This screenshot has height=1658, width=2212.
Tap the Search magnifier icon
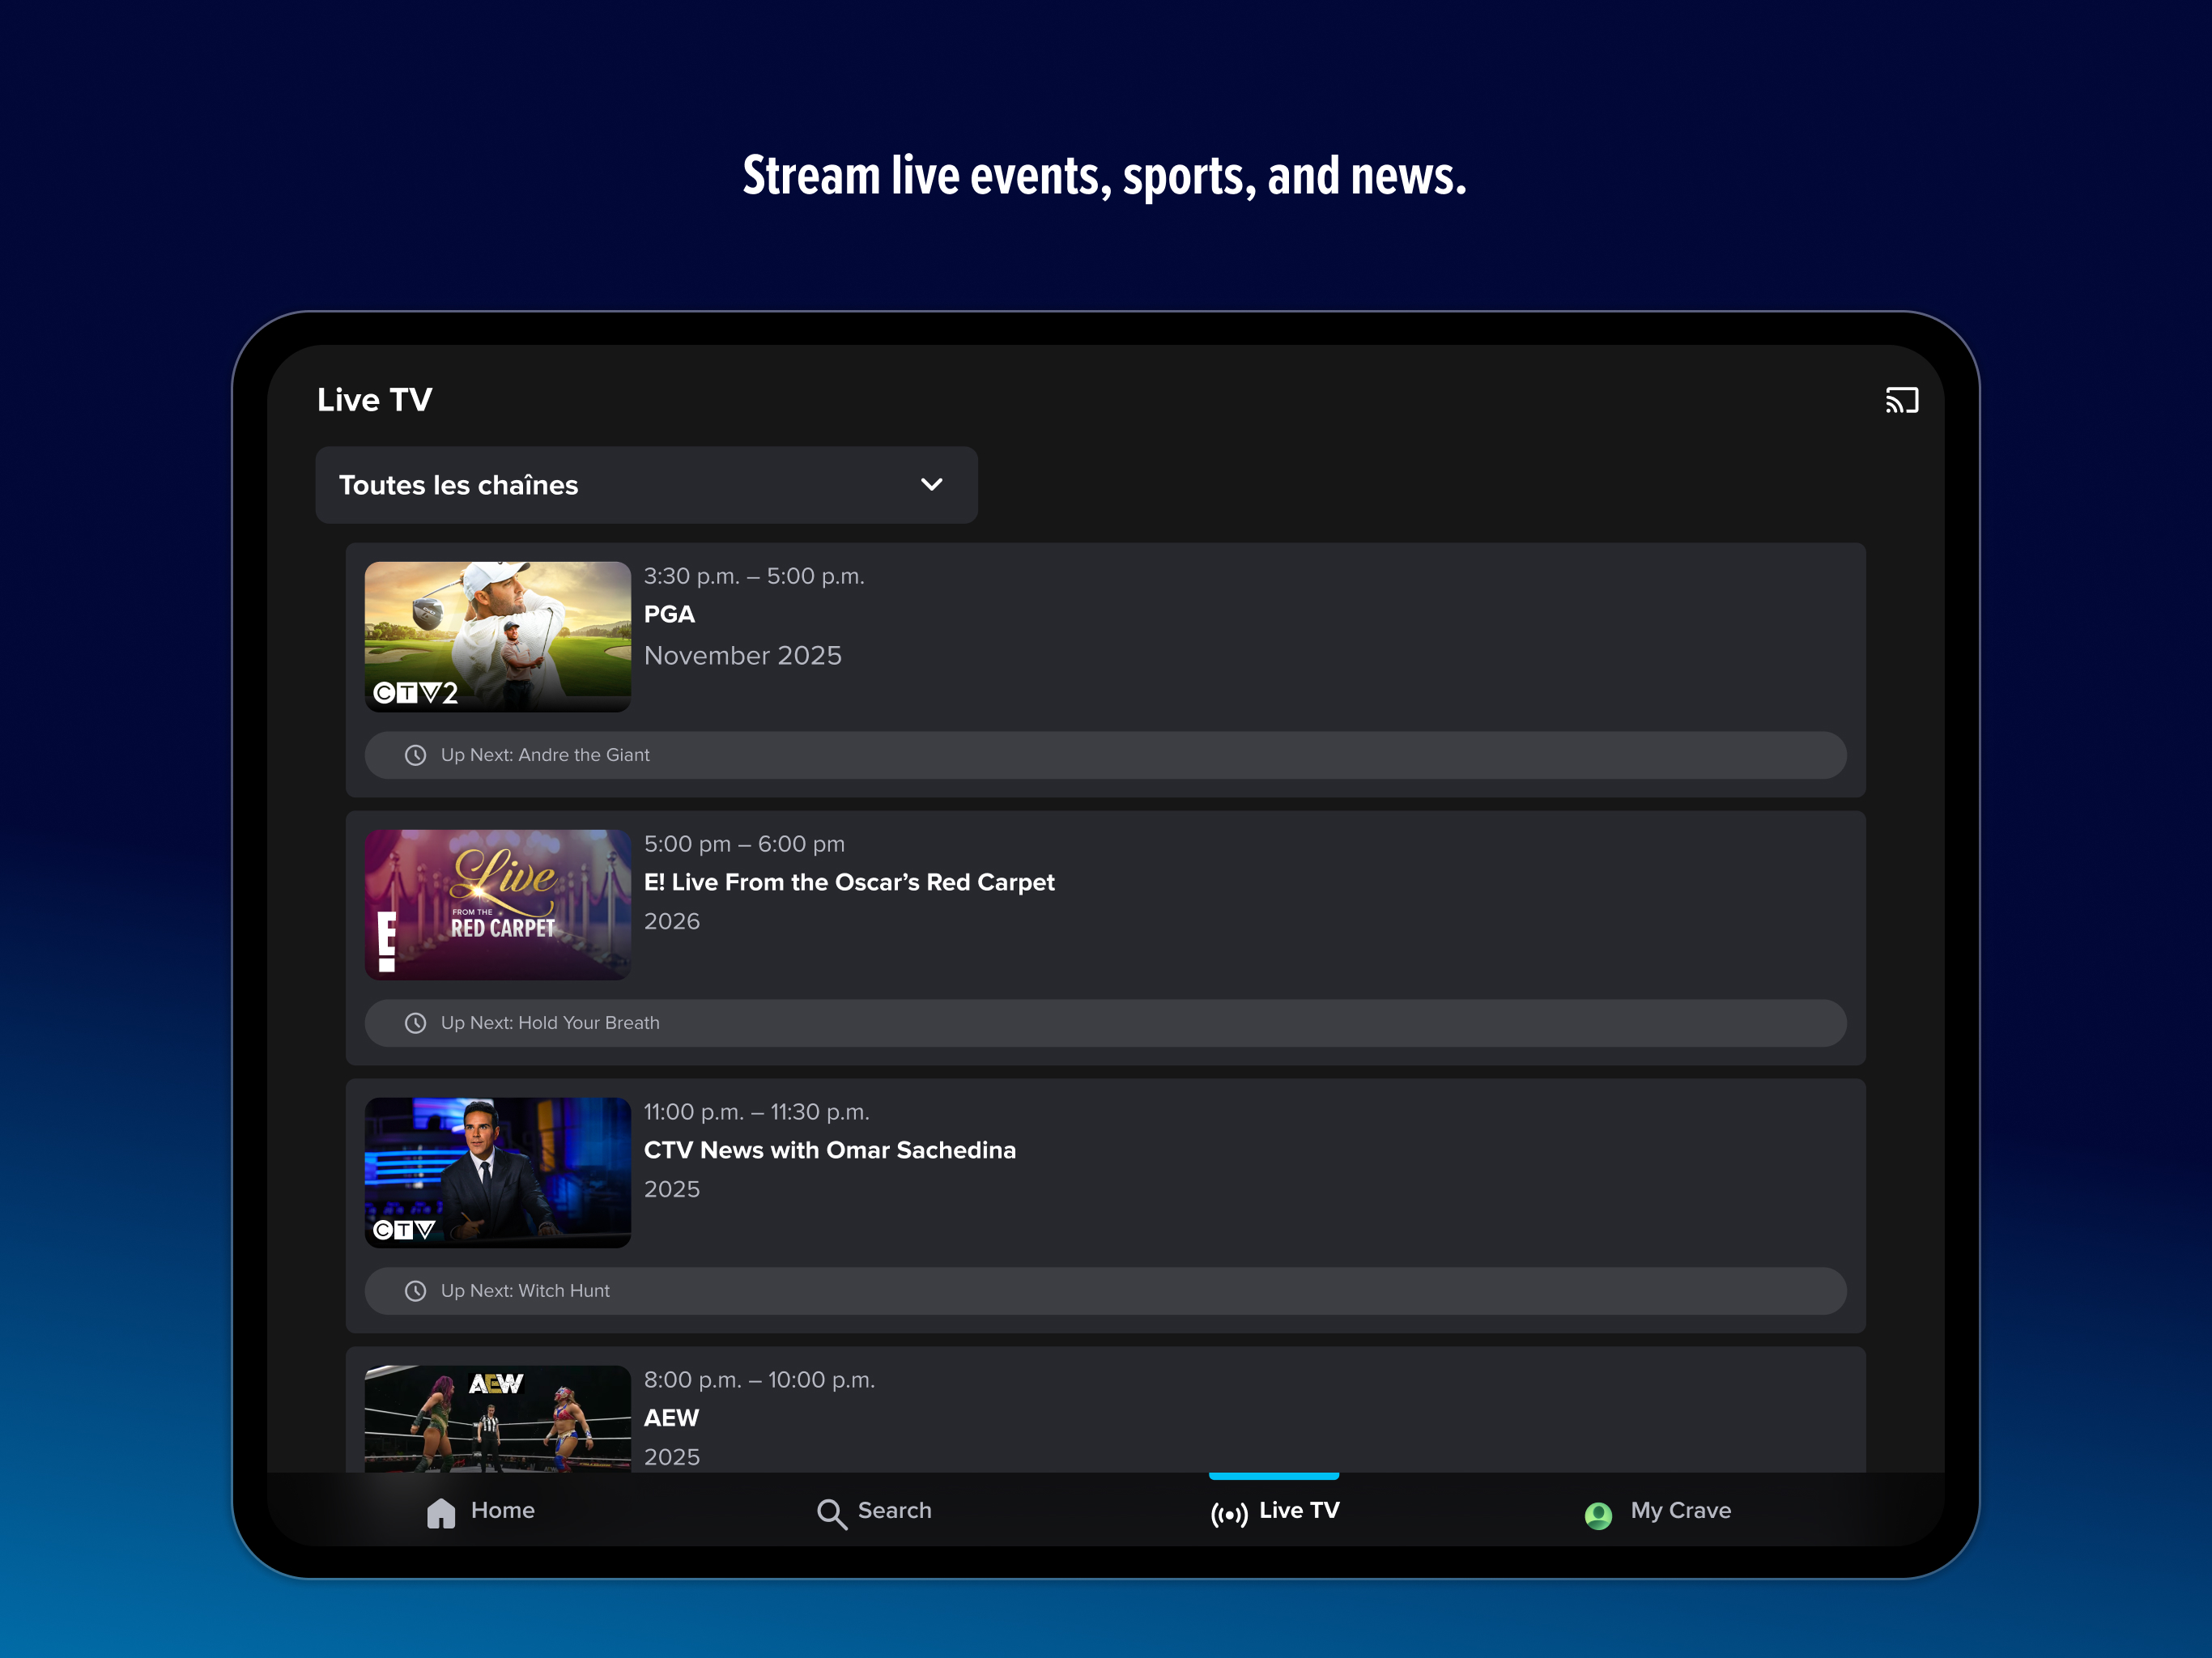pos(831,1513)
